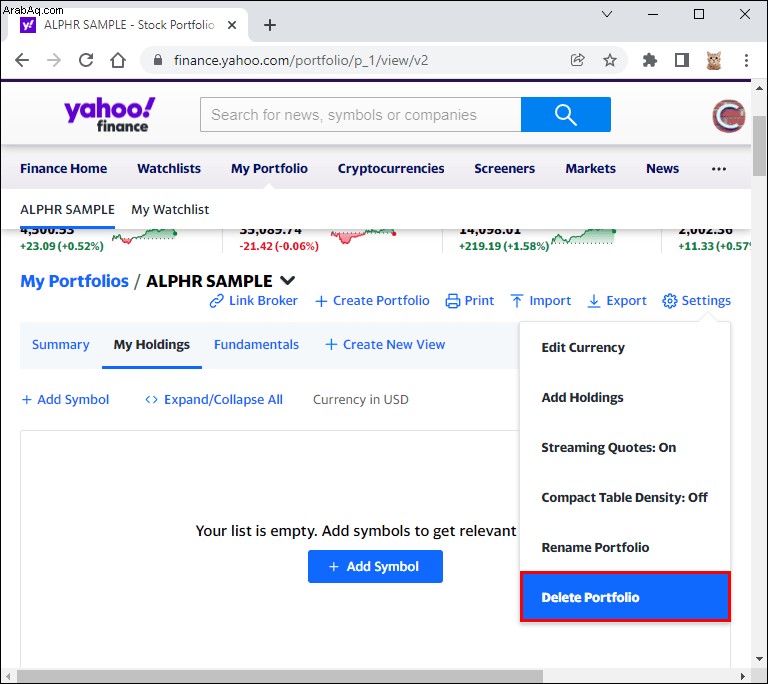Go to the browser home icon

pos(118,60)
